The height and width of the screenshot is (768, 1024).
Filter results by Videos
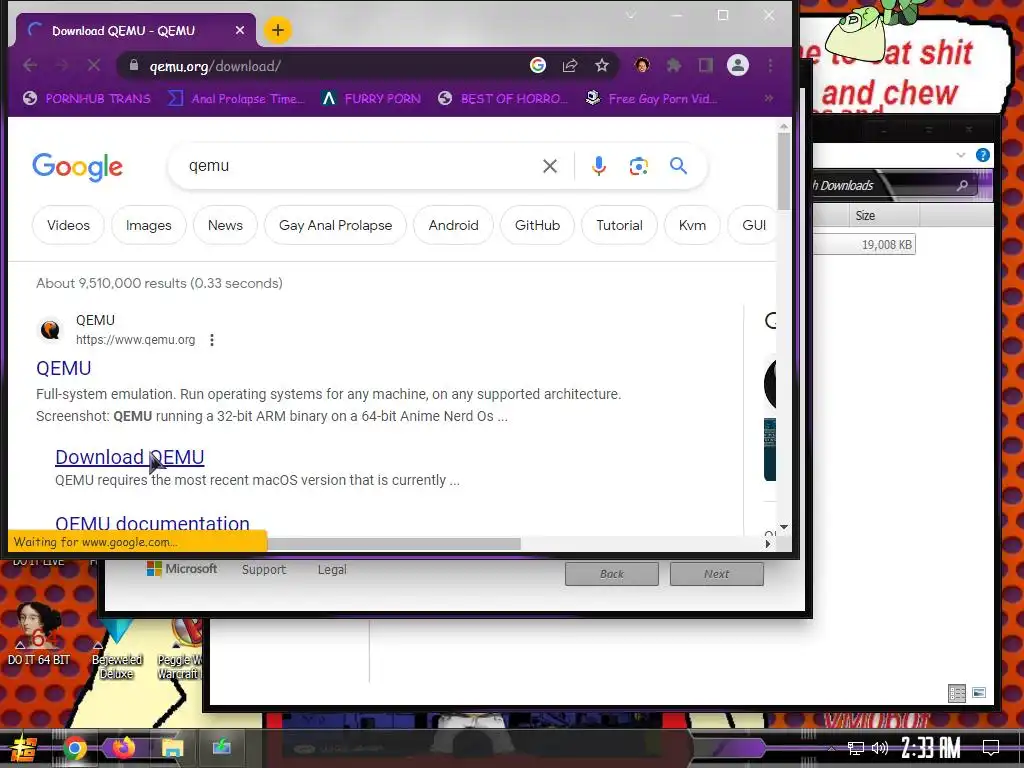tap(68, 225)
